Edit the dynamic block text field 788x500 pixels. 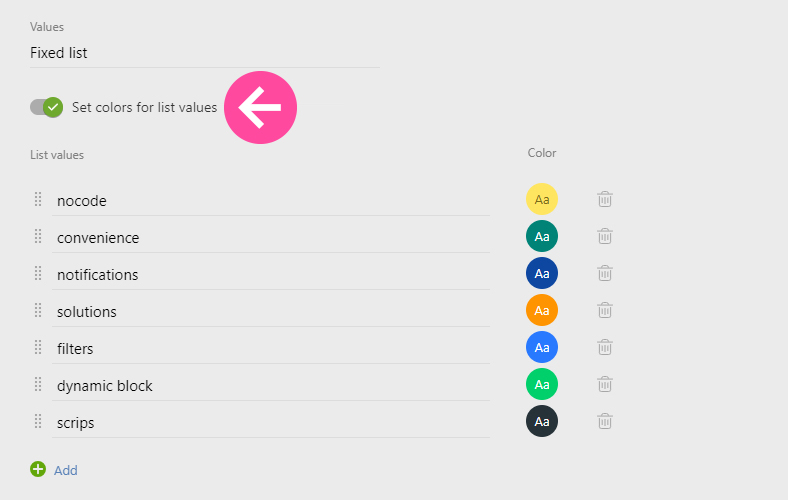point(270,386)
